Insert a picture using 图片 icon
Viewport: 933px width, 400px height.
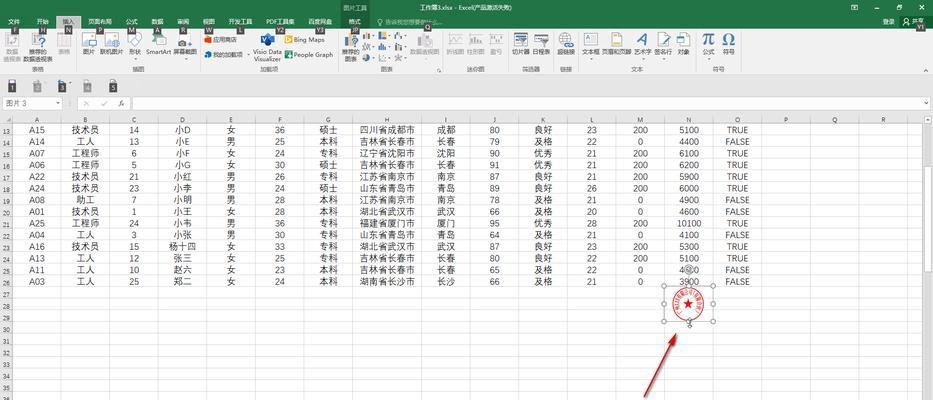coord(89,42)
